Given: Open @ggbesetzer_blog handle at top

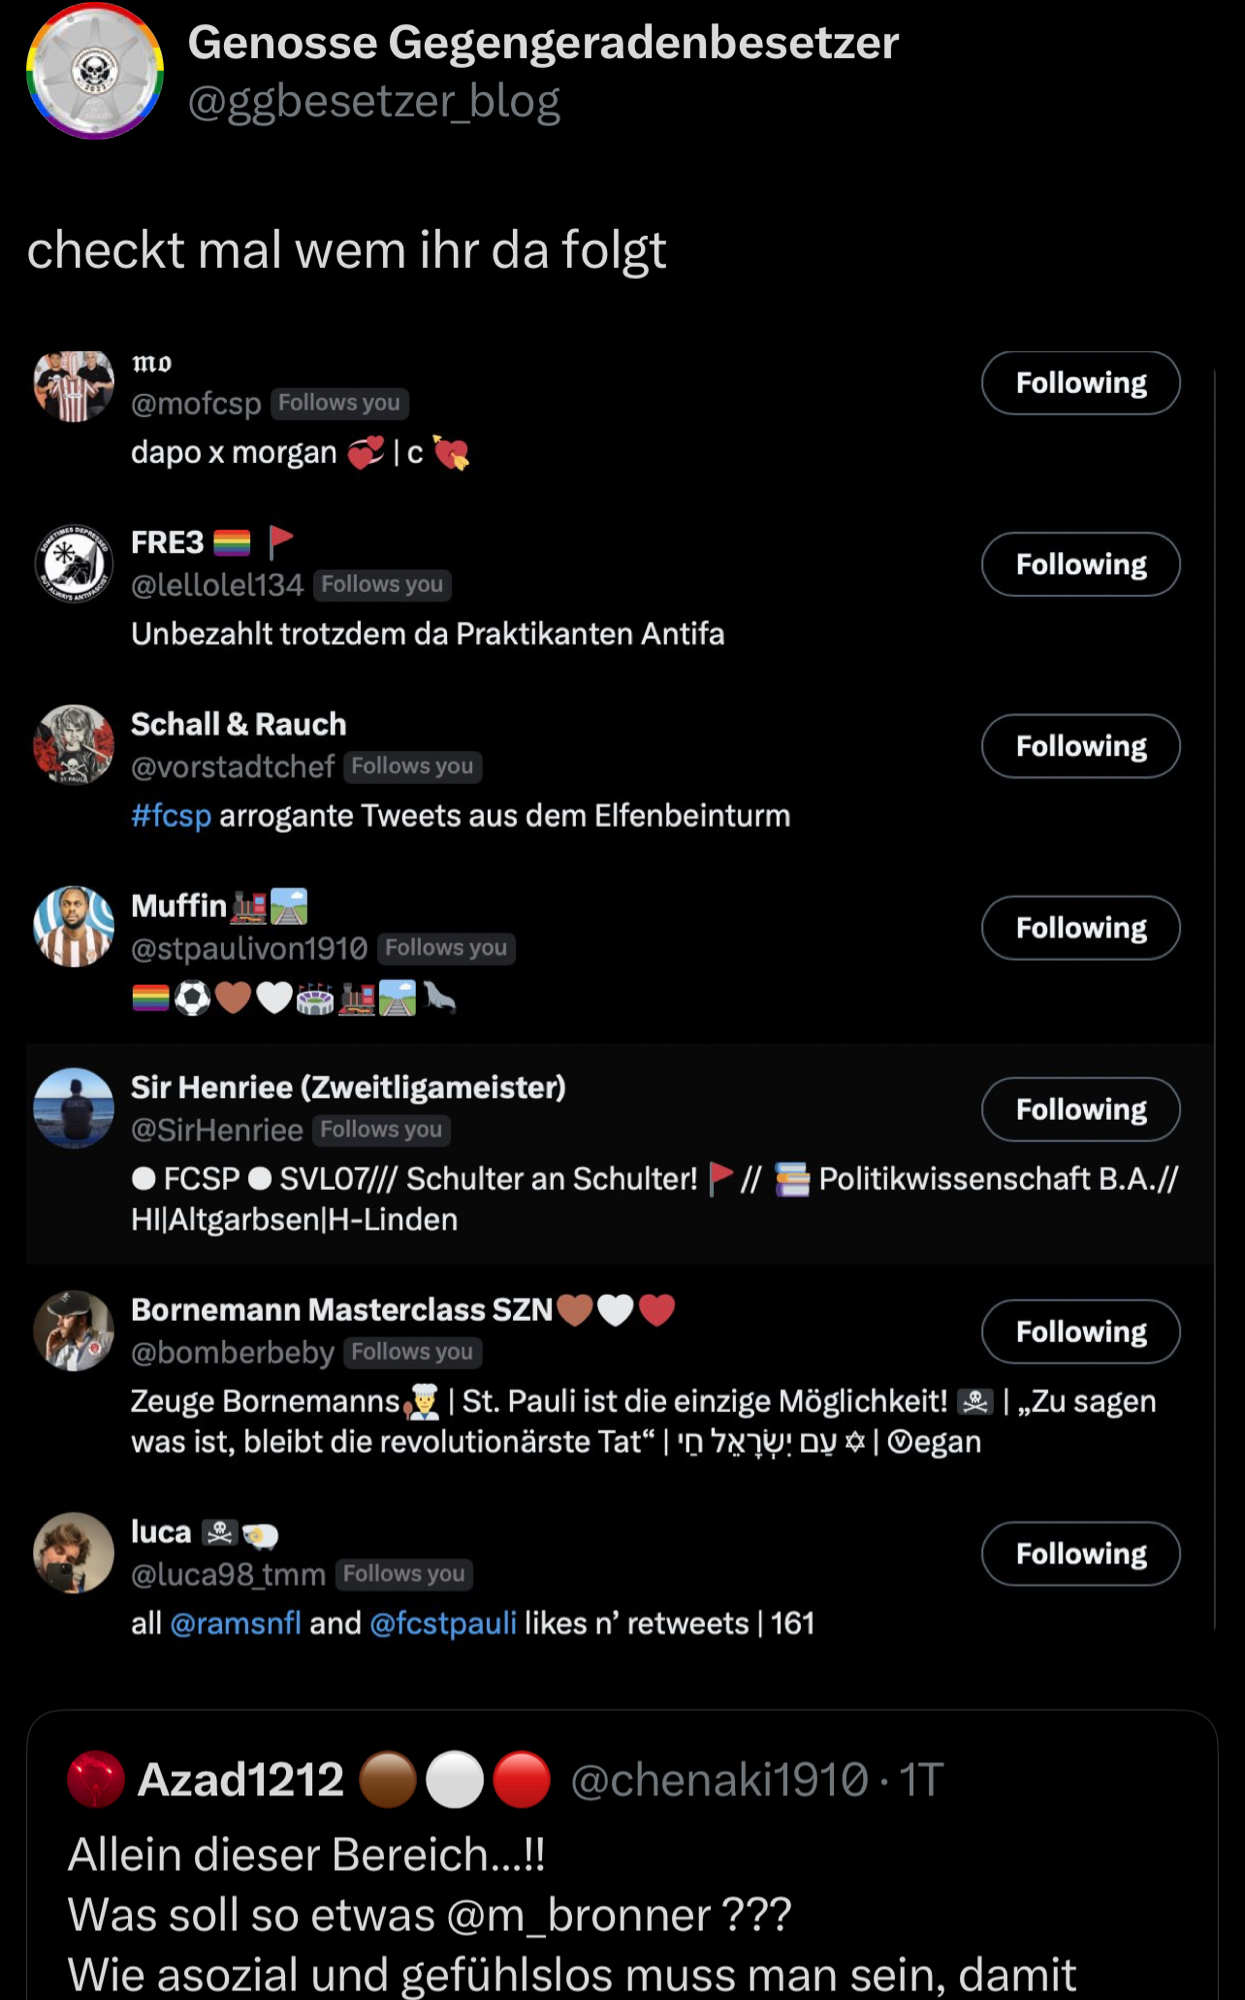Looking at the screenshot, I should (x=374, y=102).
